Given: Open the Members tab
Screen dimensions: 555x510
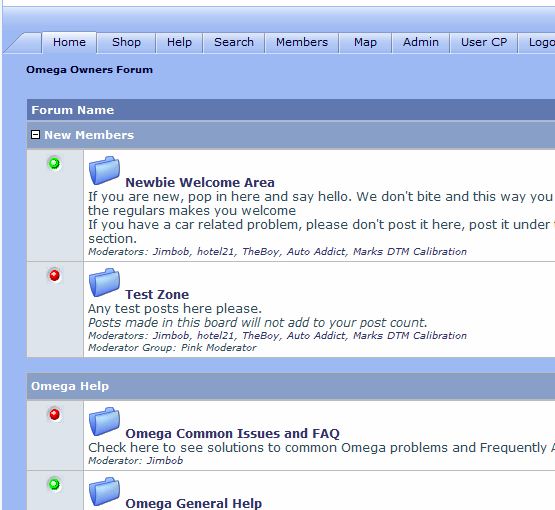Looking at the screenshot, I should [x=302, y=42].
